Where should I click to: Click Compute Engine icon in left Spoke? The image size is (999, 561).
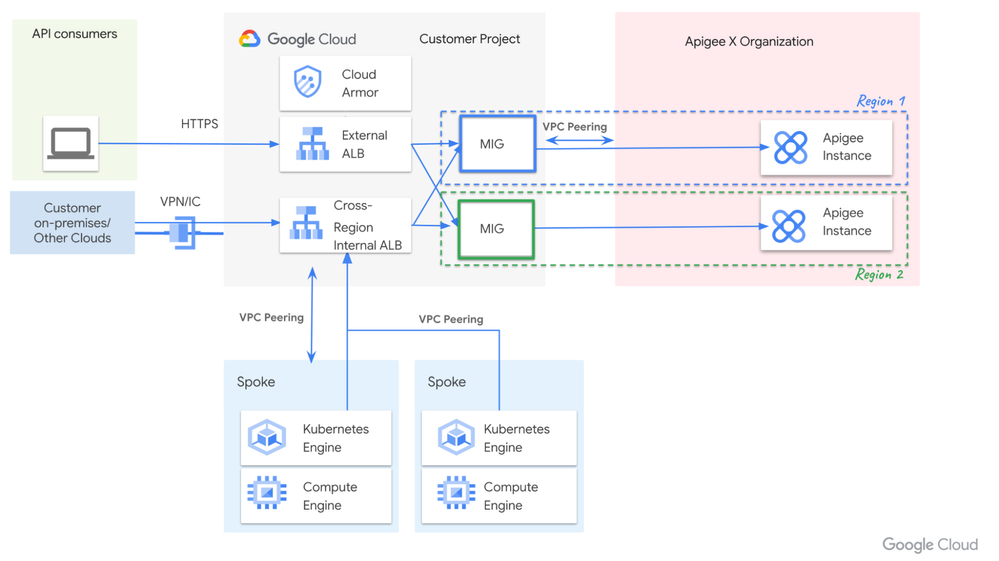pyautogui.click(x=267, y=494)
